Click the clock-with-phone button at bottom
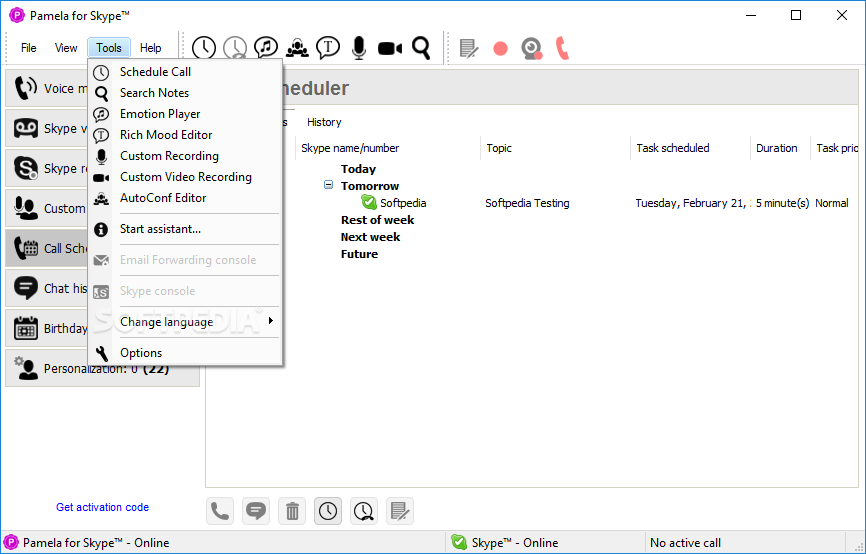The height and width of the screenshot is (554, 866). (364, 511)
